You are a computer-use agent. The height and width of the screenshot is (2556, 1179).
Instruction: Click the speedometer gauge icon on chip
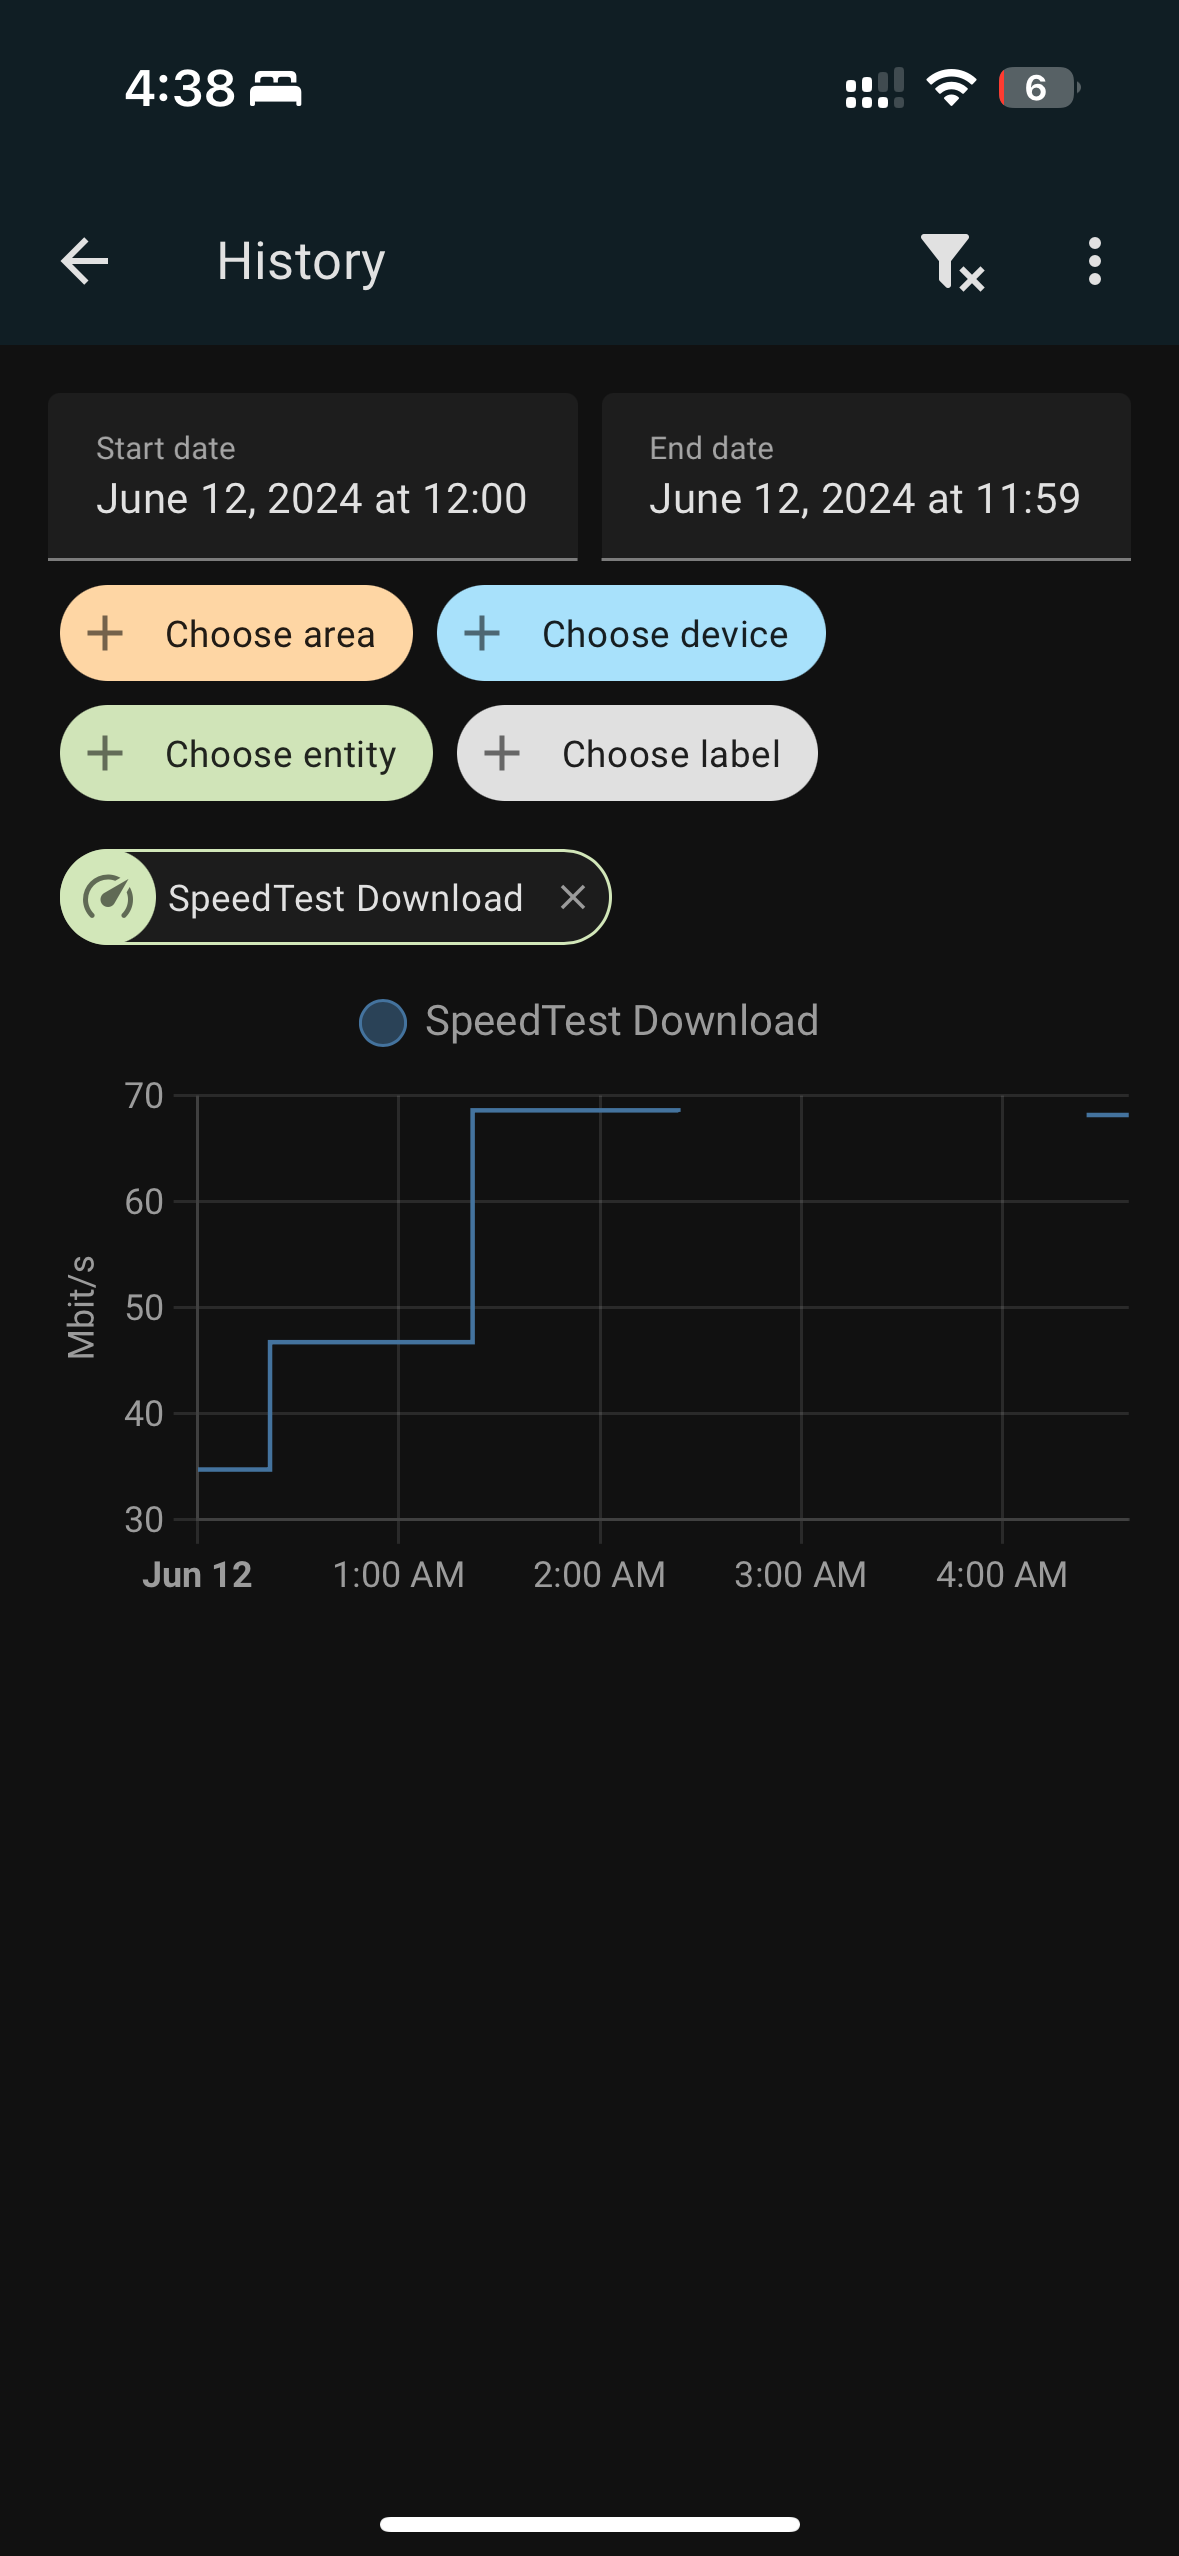tap(108, 897)
